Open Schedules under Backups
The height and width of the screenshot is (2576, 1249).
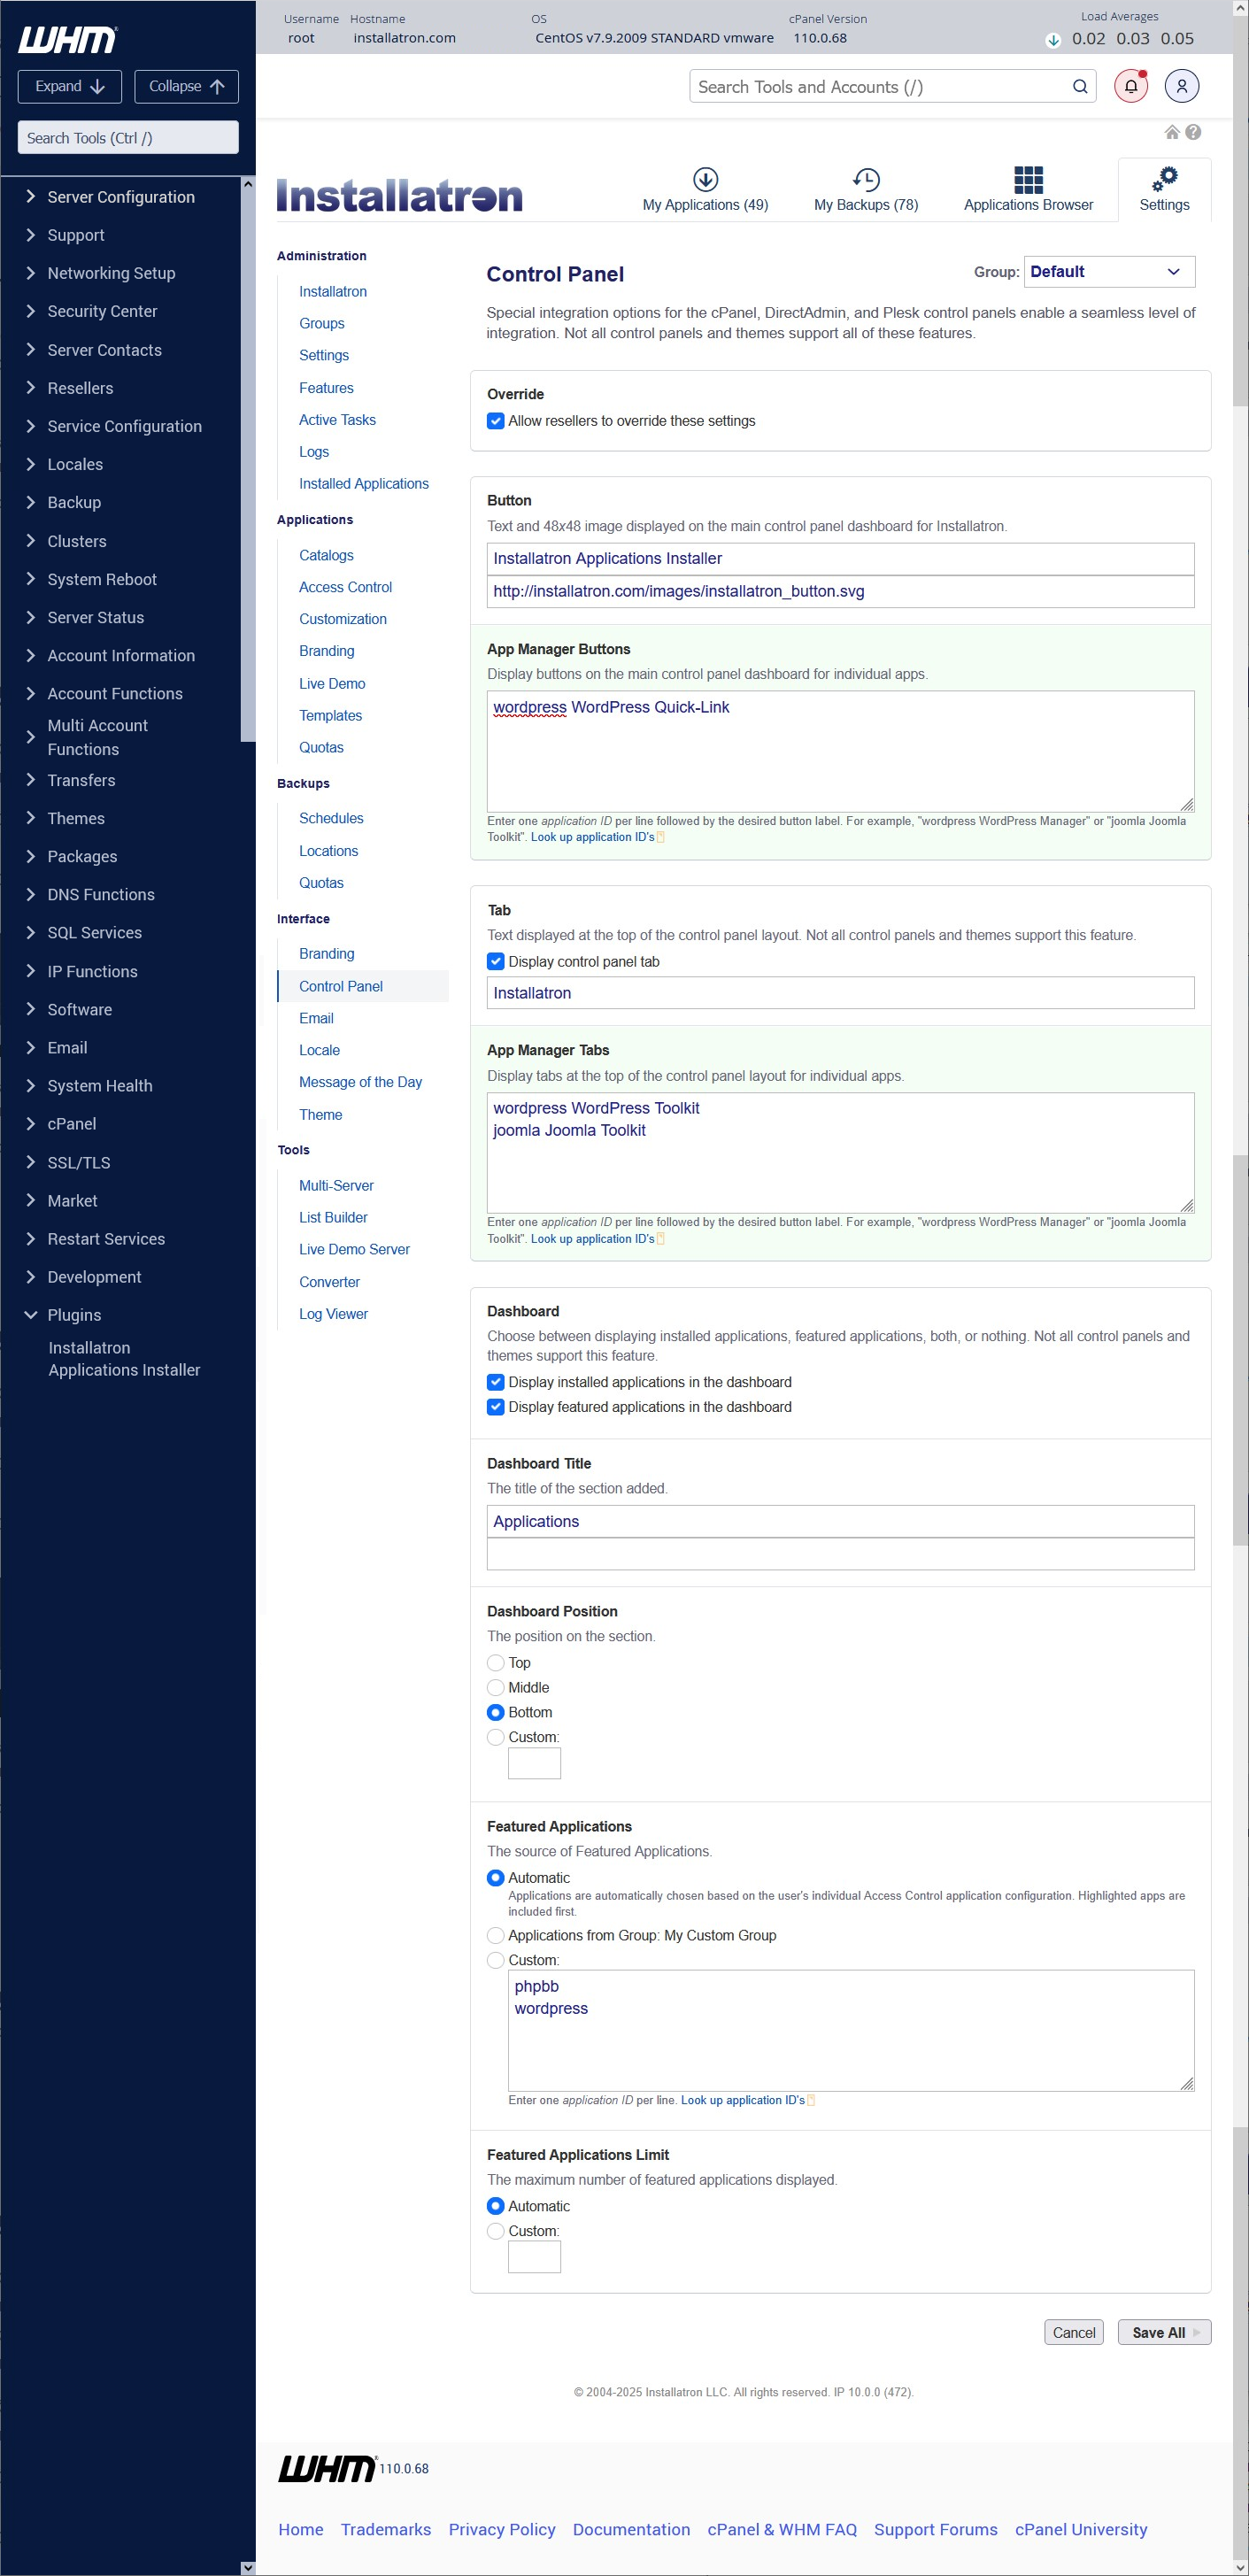(331, 818)
